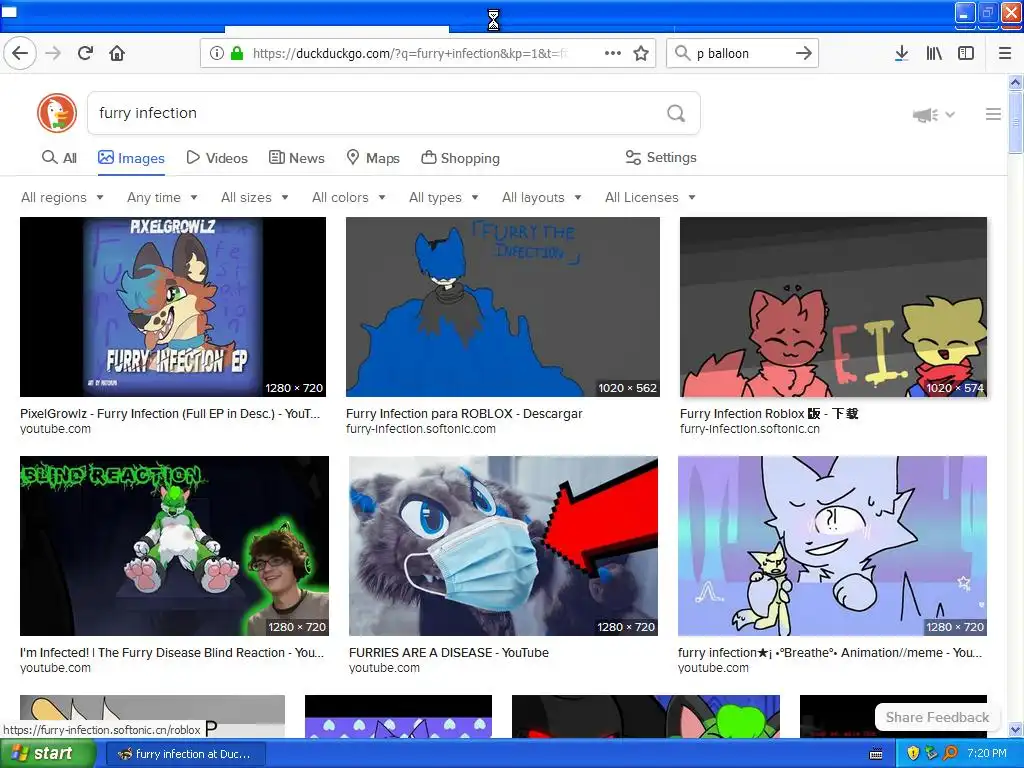The image size is (1024, 768).
Task: Expand the All sizes filter
Action: click(255, 197)
